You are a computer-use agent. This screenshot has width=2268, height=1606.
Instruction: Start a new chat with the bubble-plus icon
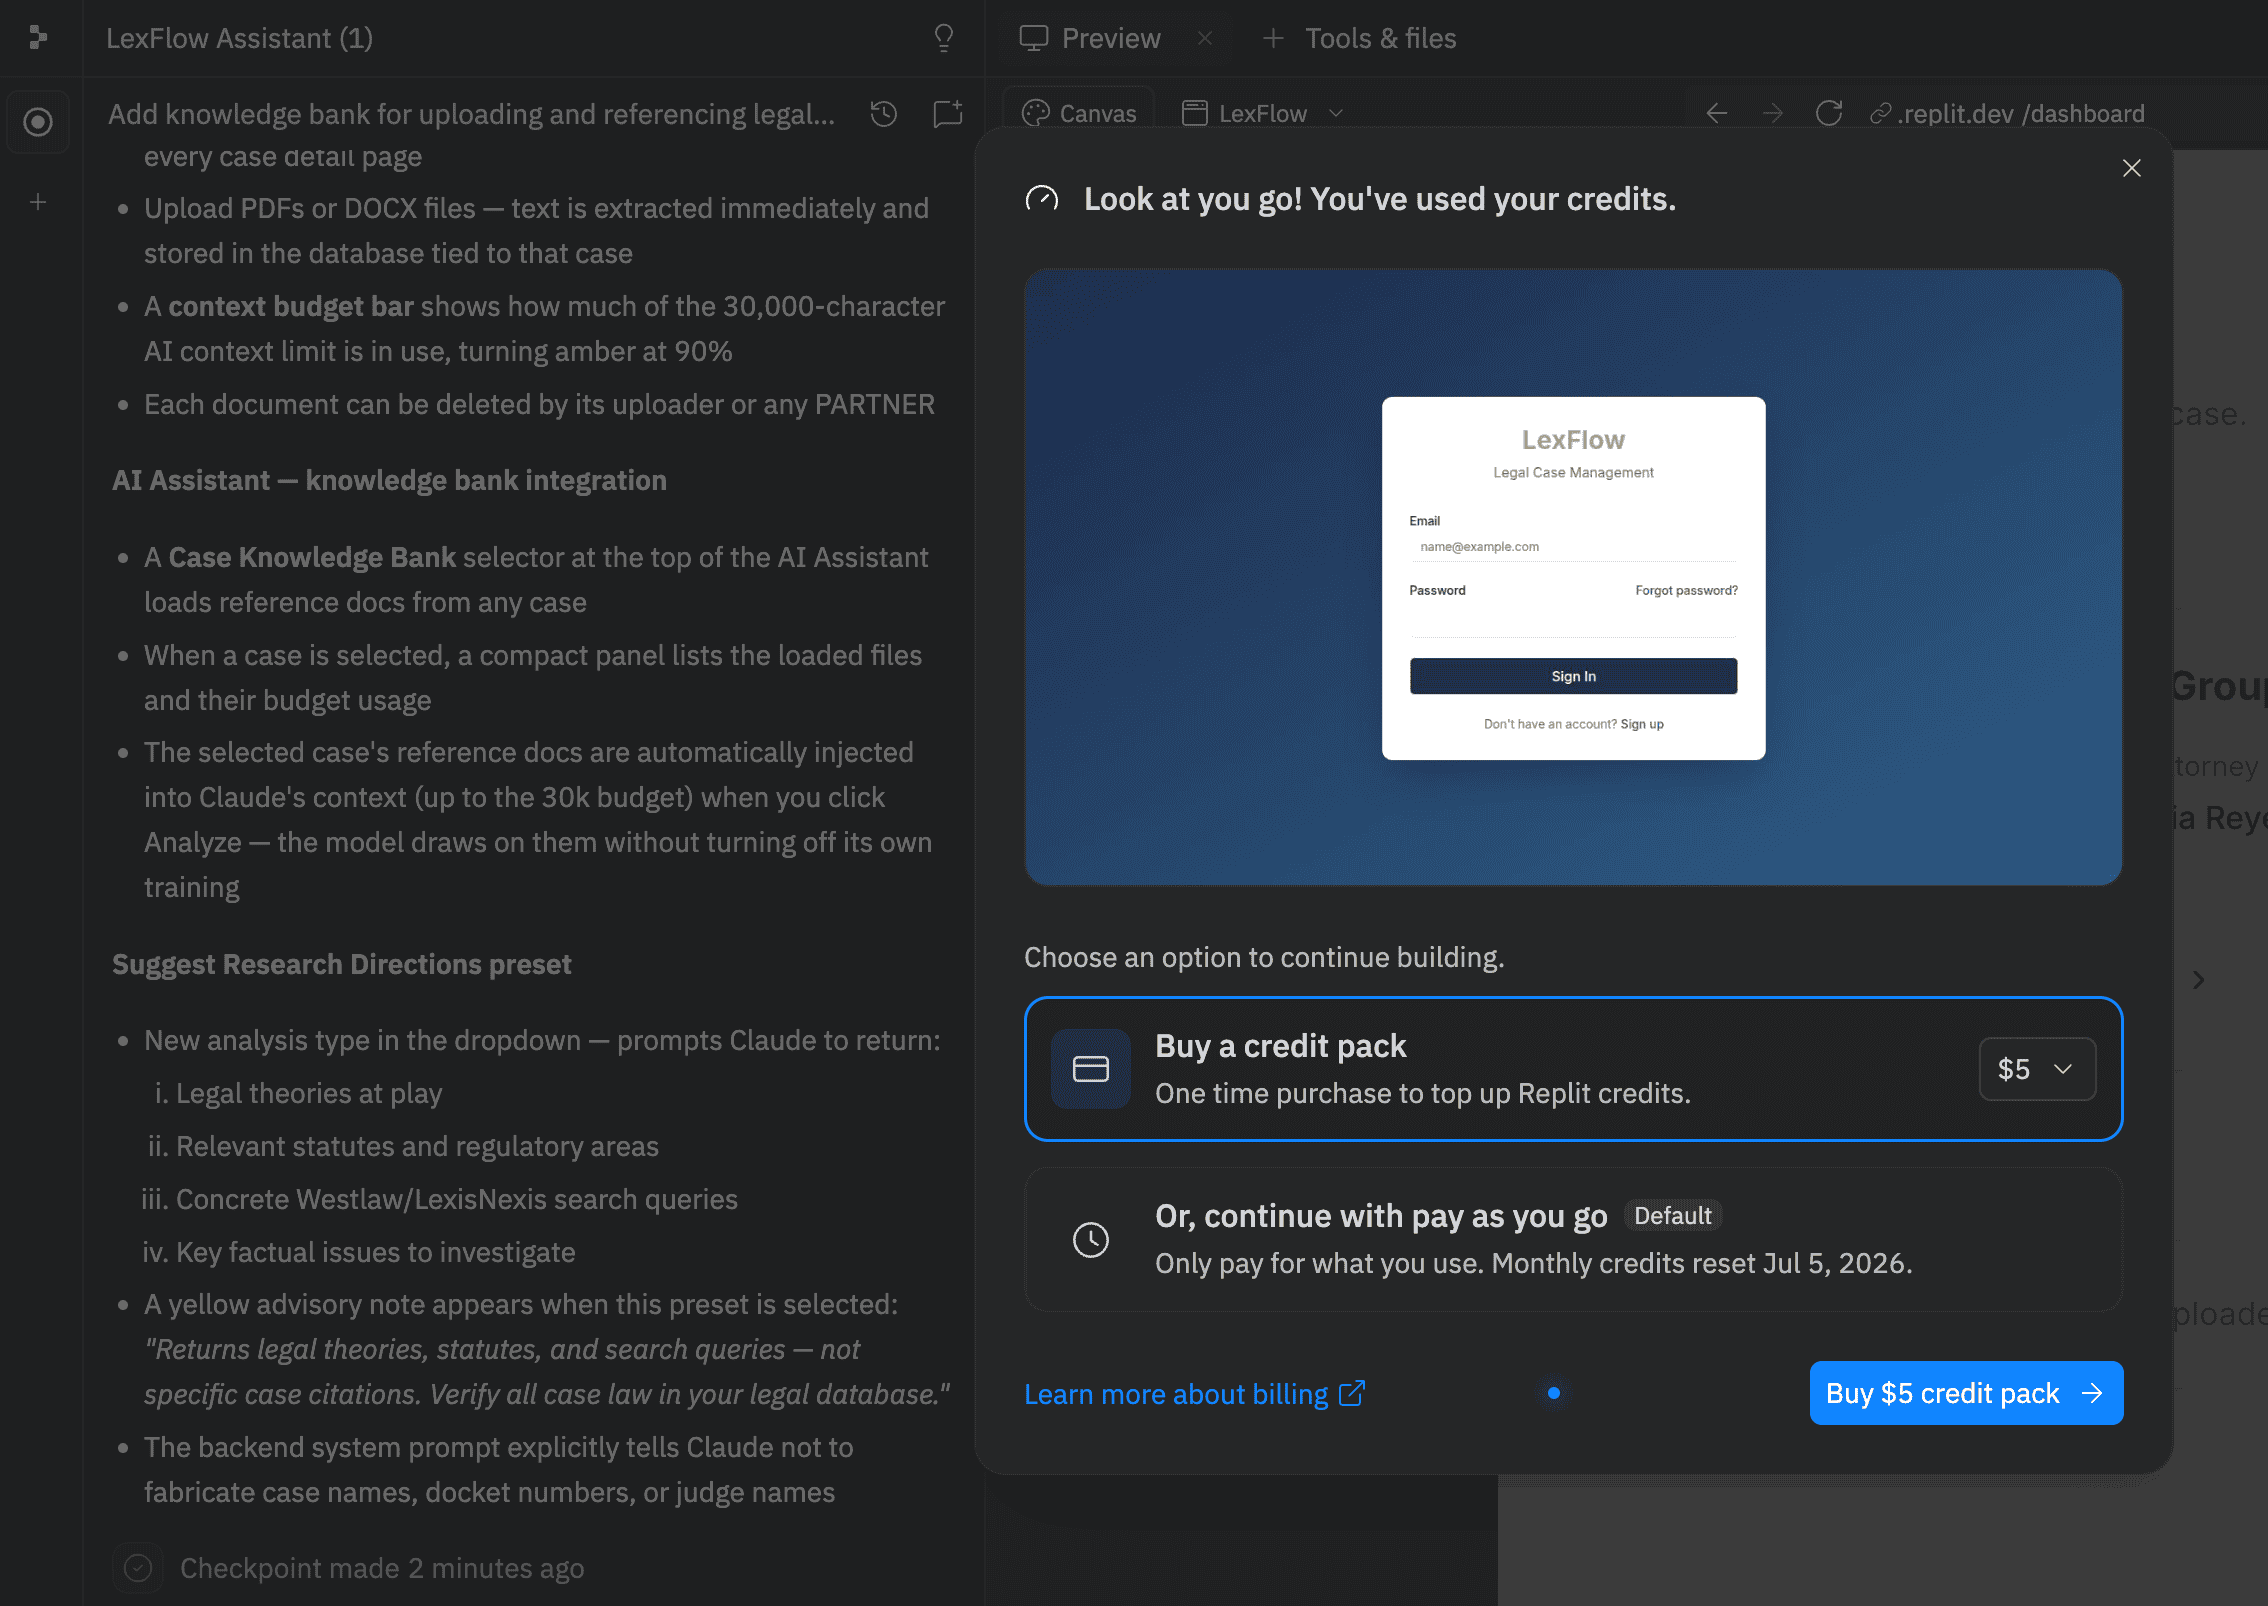point(947,114)
